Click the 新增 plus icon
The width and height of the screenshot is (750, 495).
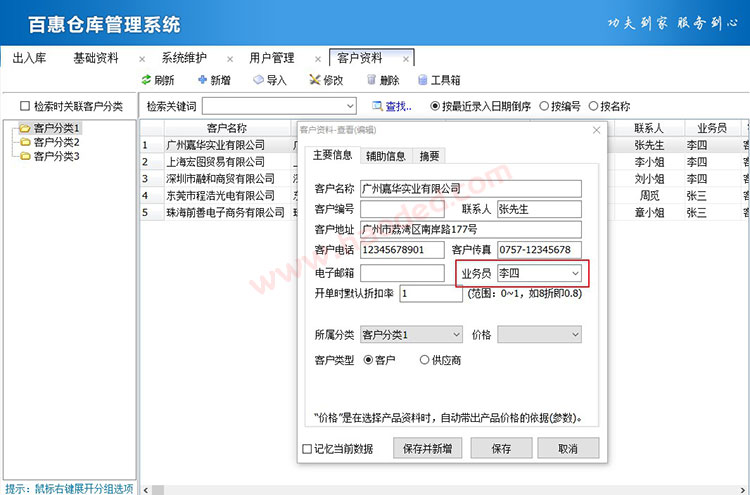click(x=202, y=80)
